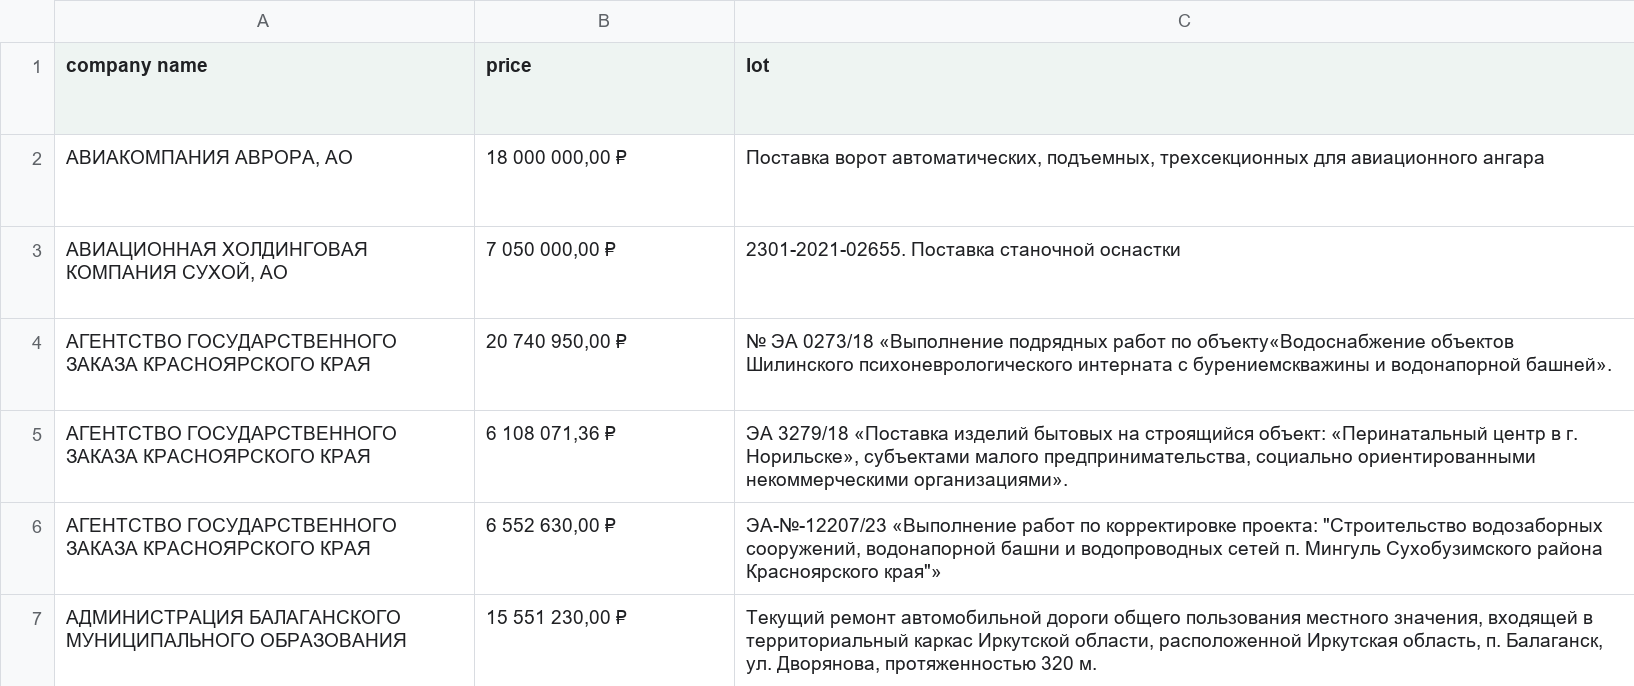Select column A header
The height and width of the screenshot is (686, 1634).
pos(264,21)
